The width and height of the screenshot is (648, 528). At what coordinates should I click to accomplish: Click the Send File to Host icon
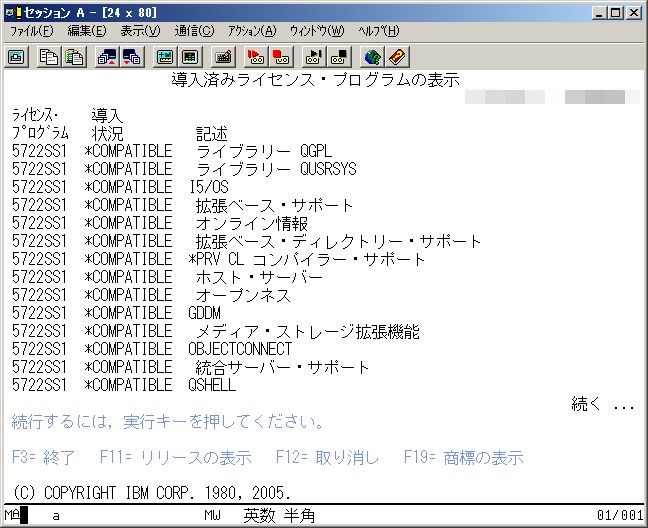[107, 57]
